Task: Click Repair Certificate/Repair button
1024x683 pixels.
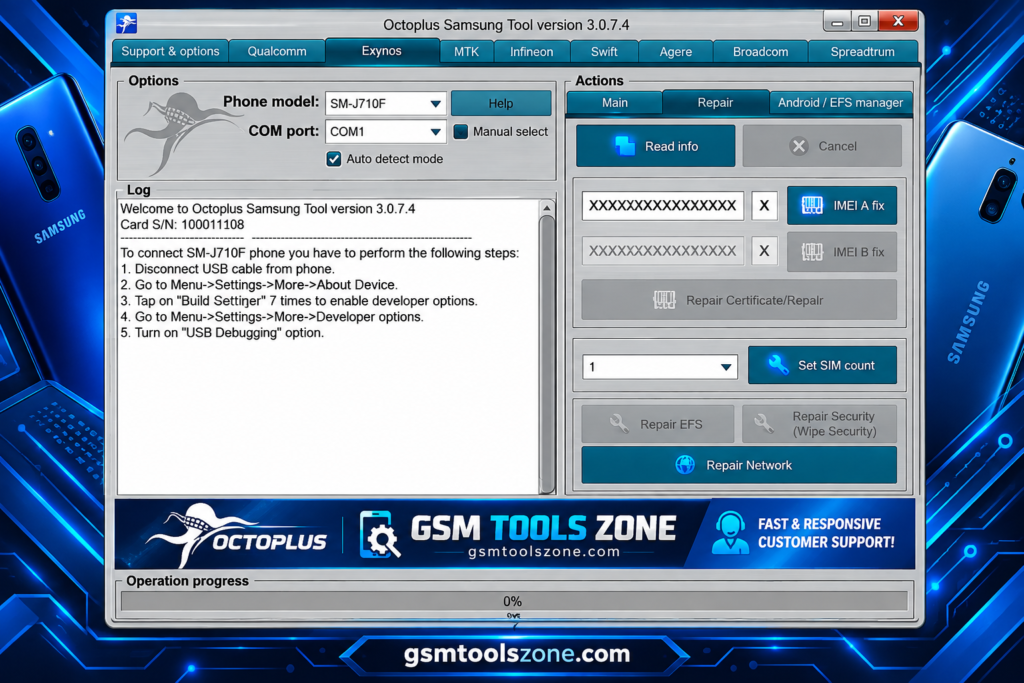Action: pos(739,300)
